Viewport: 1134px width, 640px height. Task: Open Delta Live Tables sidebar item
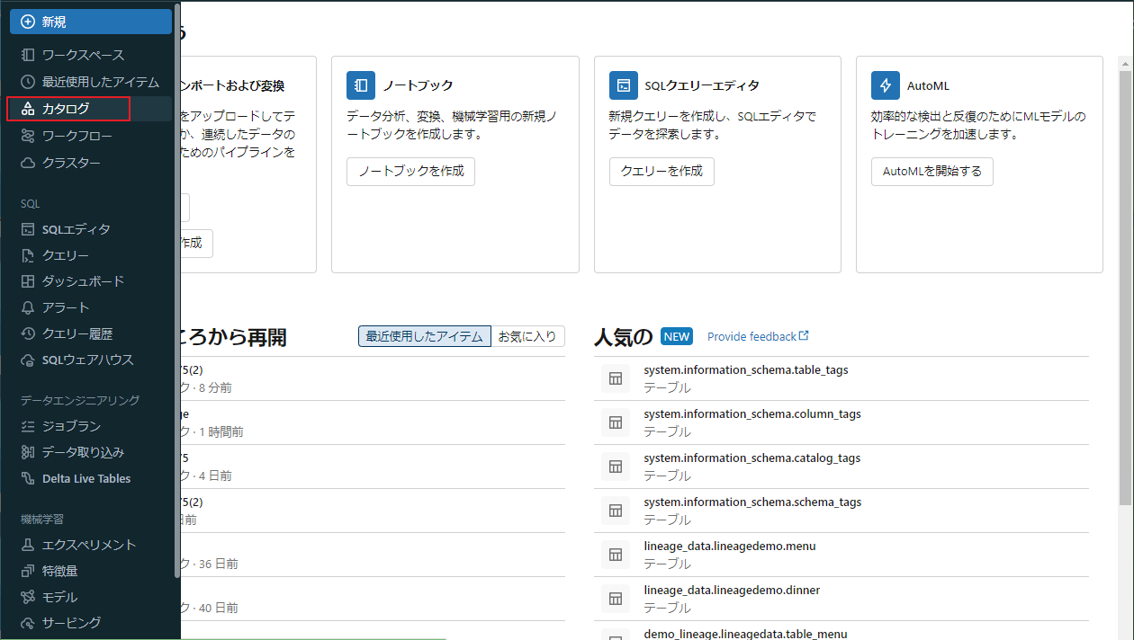[x=85, y=479]
